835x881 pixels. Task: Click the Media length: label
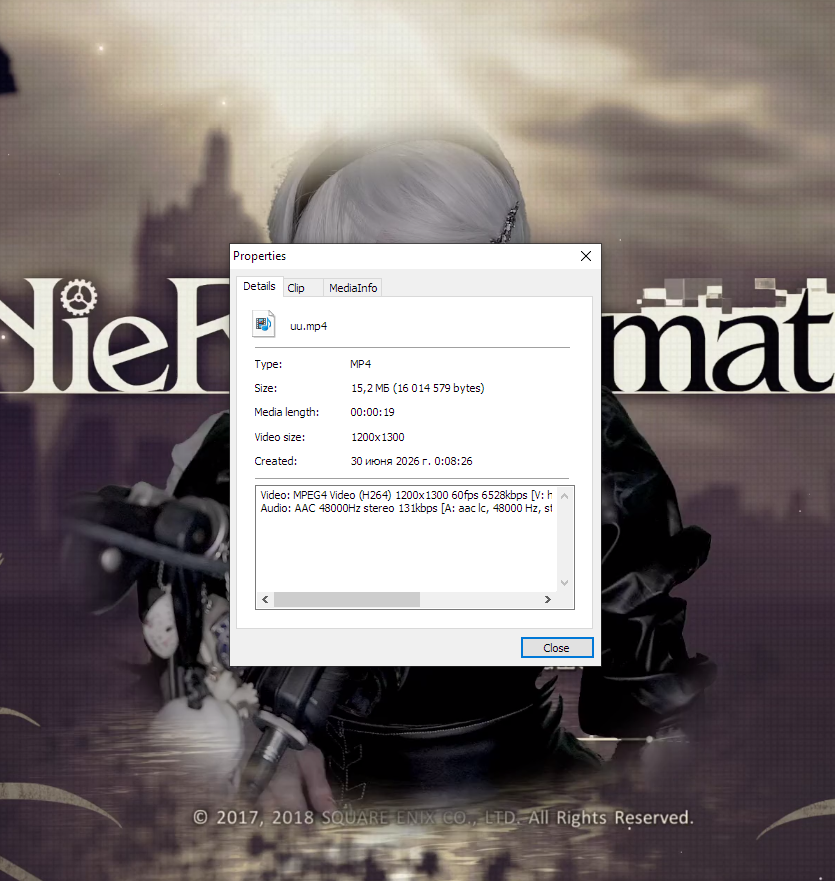[287, 412]
